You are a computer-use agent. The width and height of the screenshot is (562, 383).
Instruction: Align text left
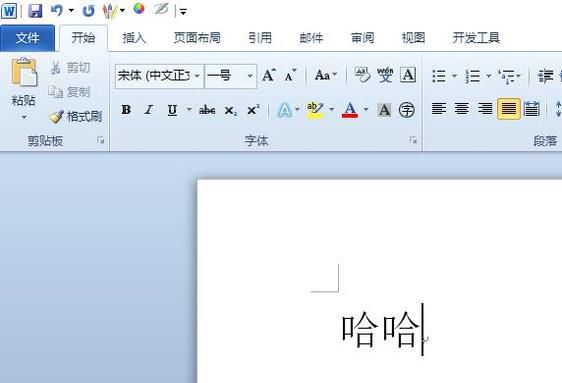click(x=439, y=109)
